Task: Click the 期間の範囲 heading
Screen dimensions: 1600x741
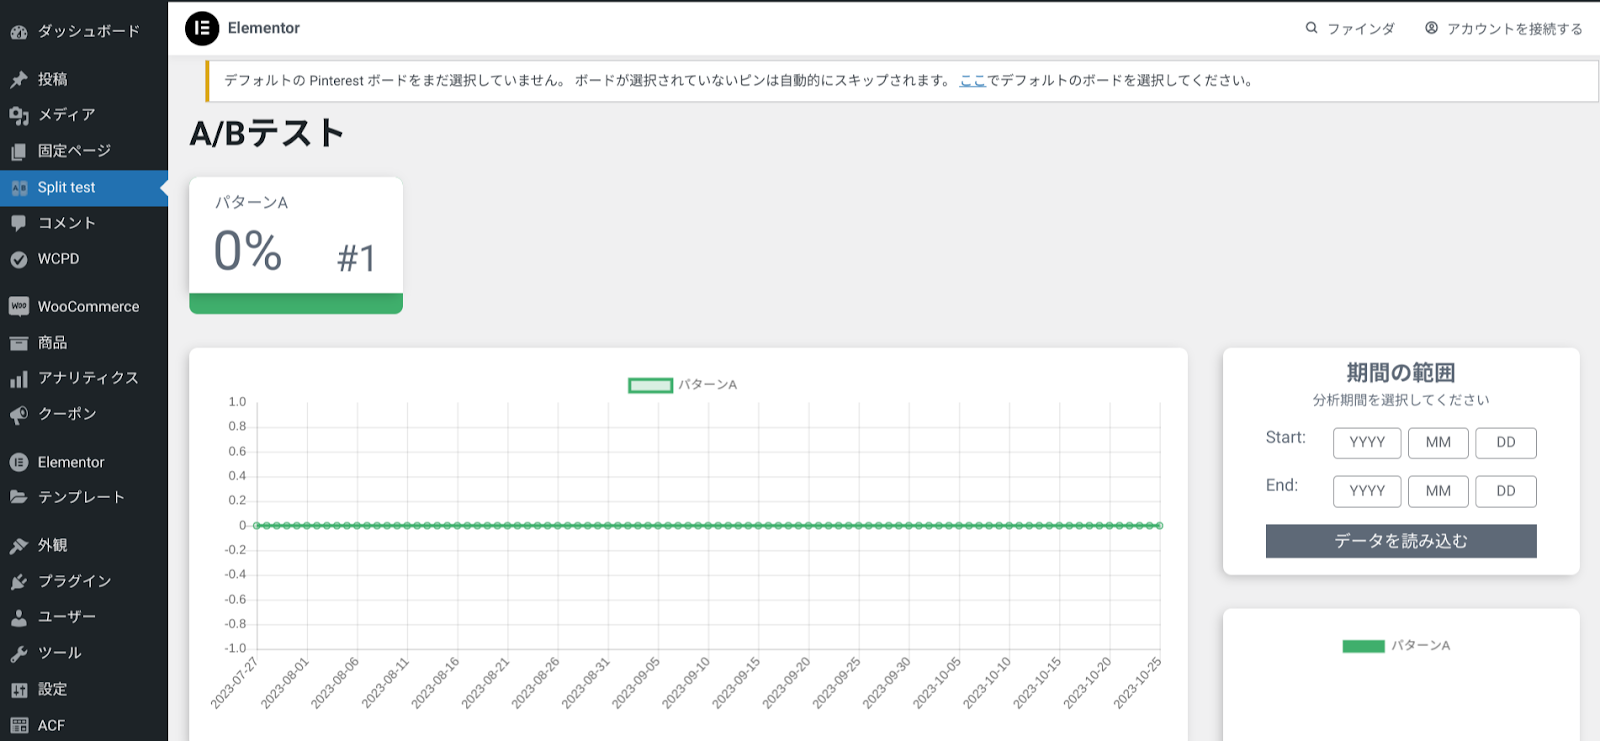Action: click(x=1401, y=373)
